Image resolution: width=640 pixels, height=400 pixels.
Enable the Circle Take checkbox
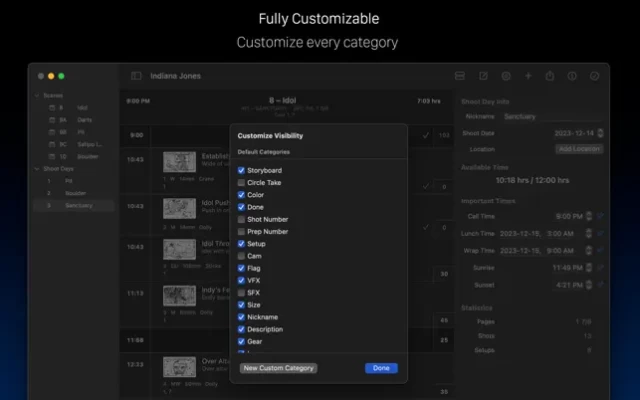pyautogui.click(x=241, y=183)
